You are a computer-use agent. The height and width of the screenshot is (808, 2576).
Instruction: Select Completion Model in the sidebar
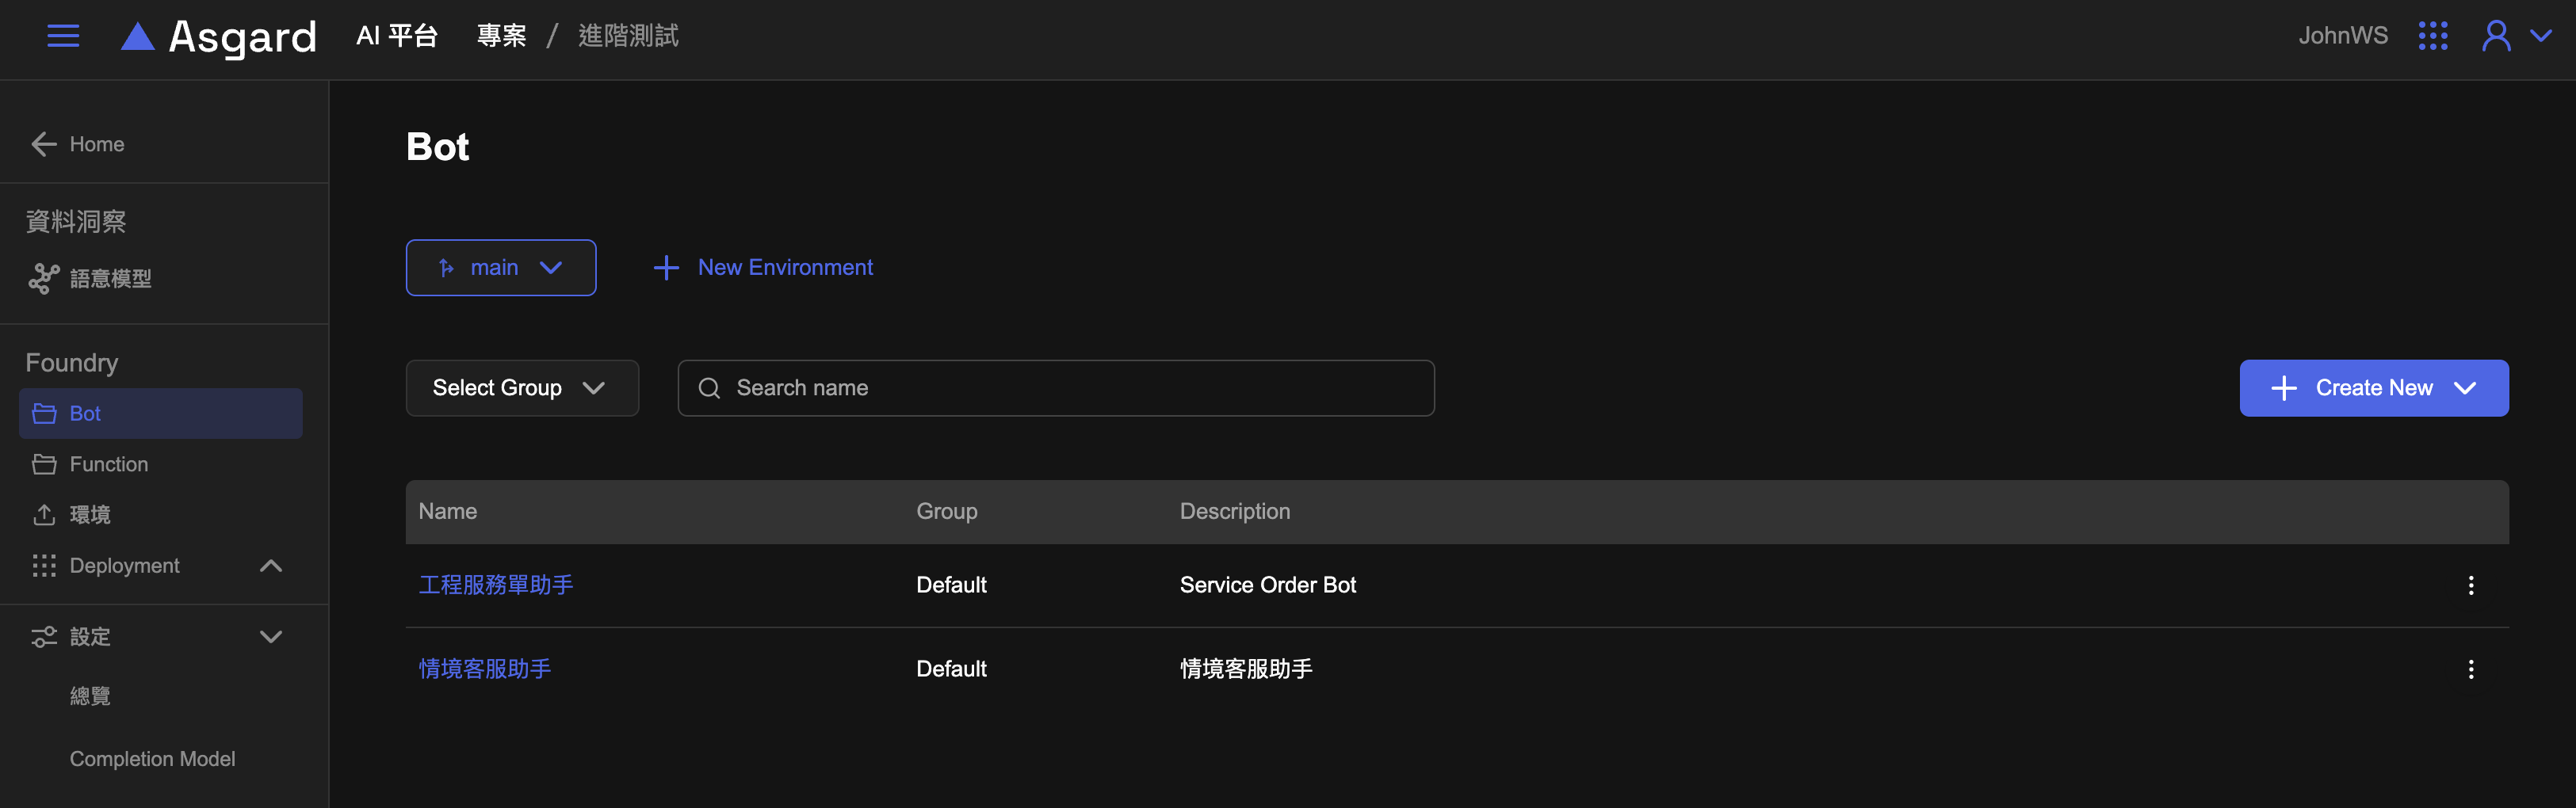pos(152,758)
